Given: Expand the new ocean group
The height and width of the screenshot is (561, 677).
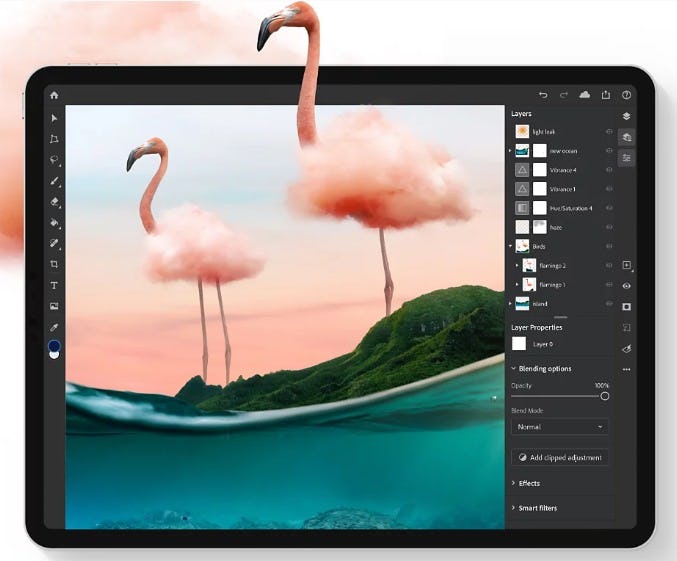Looking at the screenshot, I should [x=510, y=151].
